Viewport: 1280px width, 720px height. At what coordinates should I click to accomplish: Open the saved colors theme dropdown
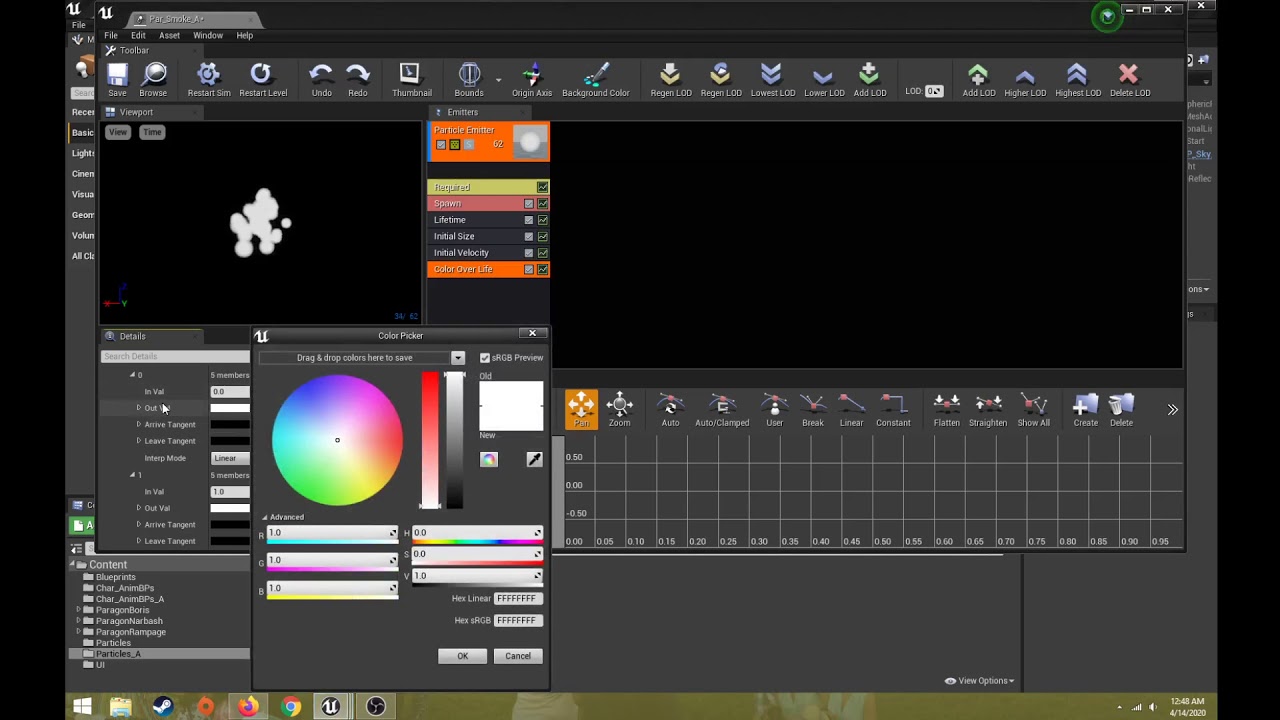click(x=458, y=358)
